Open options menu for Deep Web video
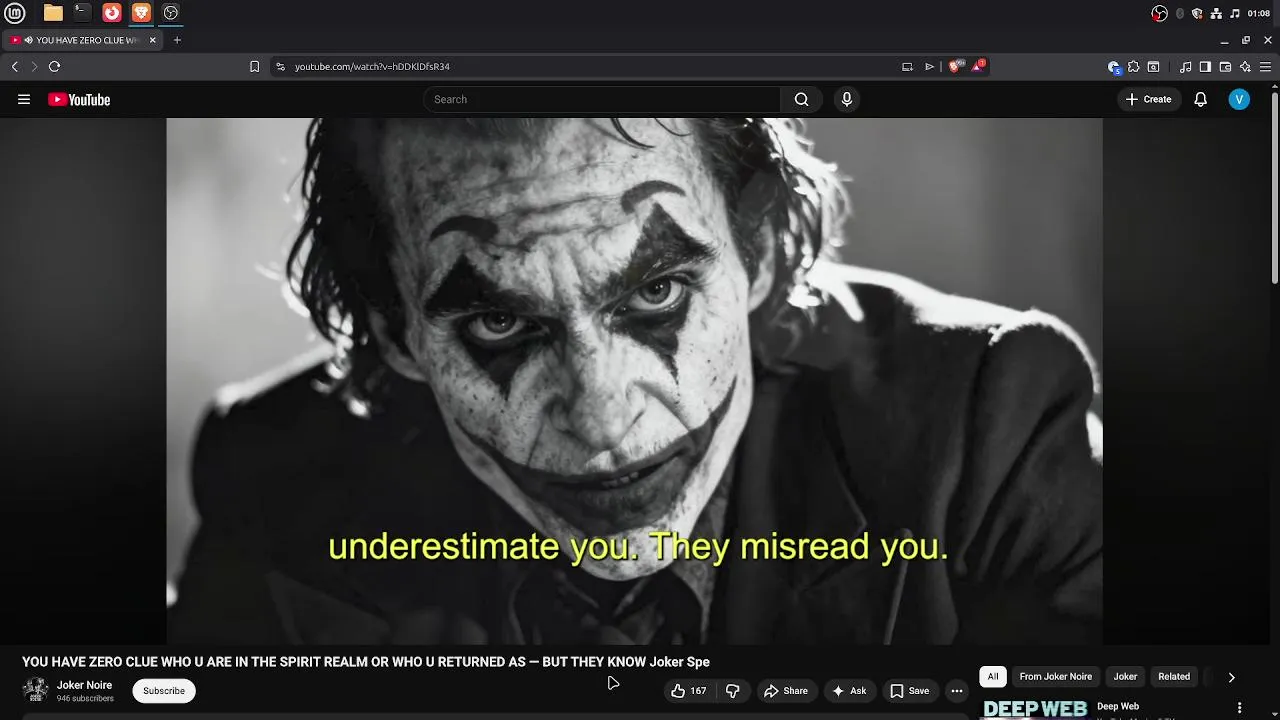The image size is (1280, 720). 1240,708
